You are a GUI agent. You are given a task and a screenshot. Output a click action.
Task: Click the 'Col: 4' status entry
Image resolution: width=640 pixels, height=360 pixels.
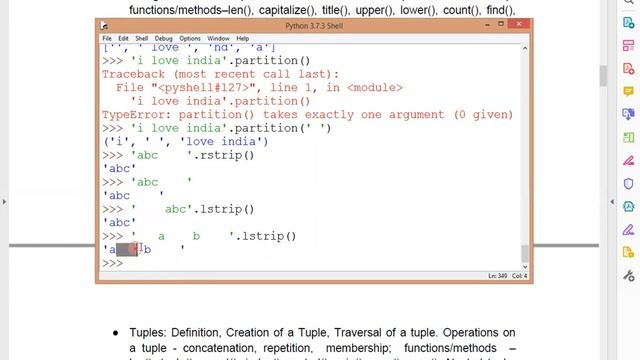coord(520,276)
